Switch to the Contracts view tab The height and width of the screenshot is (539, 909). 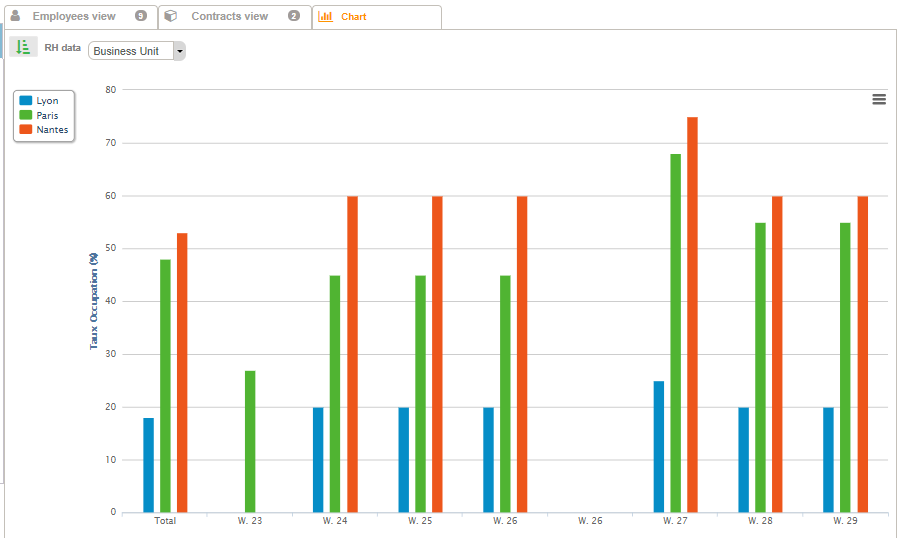[229, 17]
